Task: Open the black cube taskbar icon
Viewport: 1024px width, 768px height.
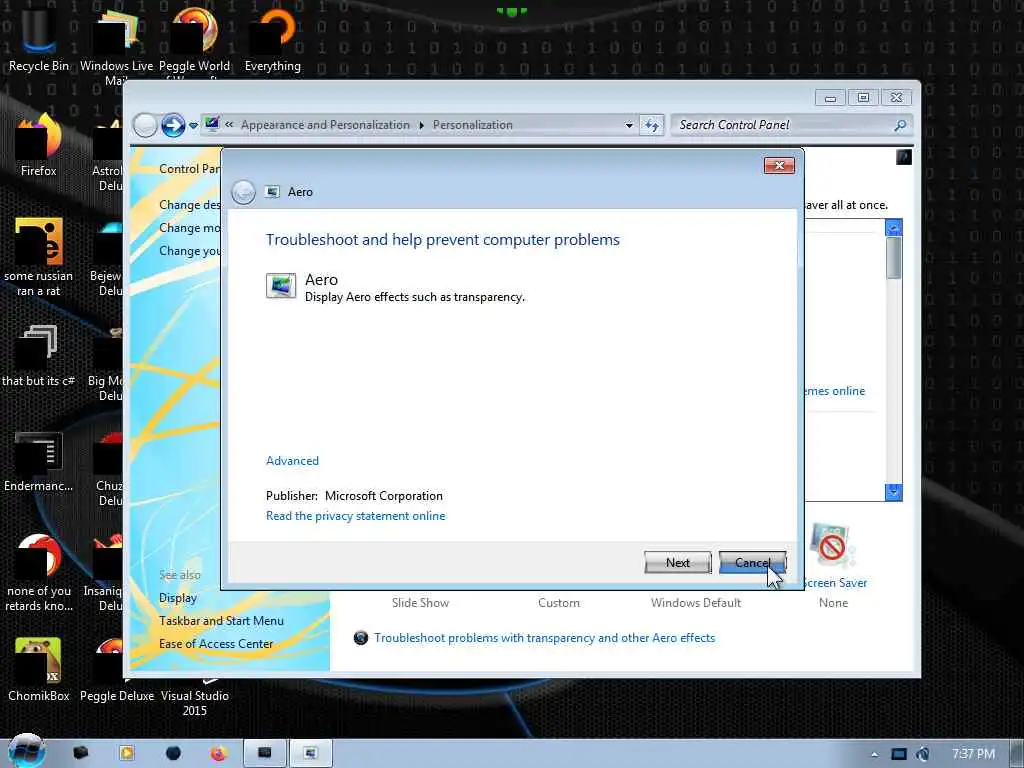Action: click(81, 753)
